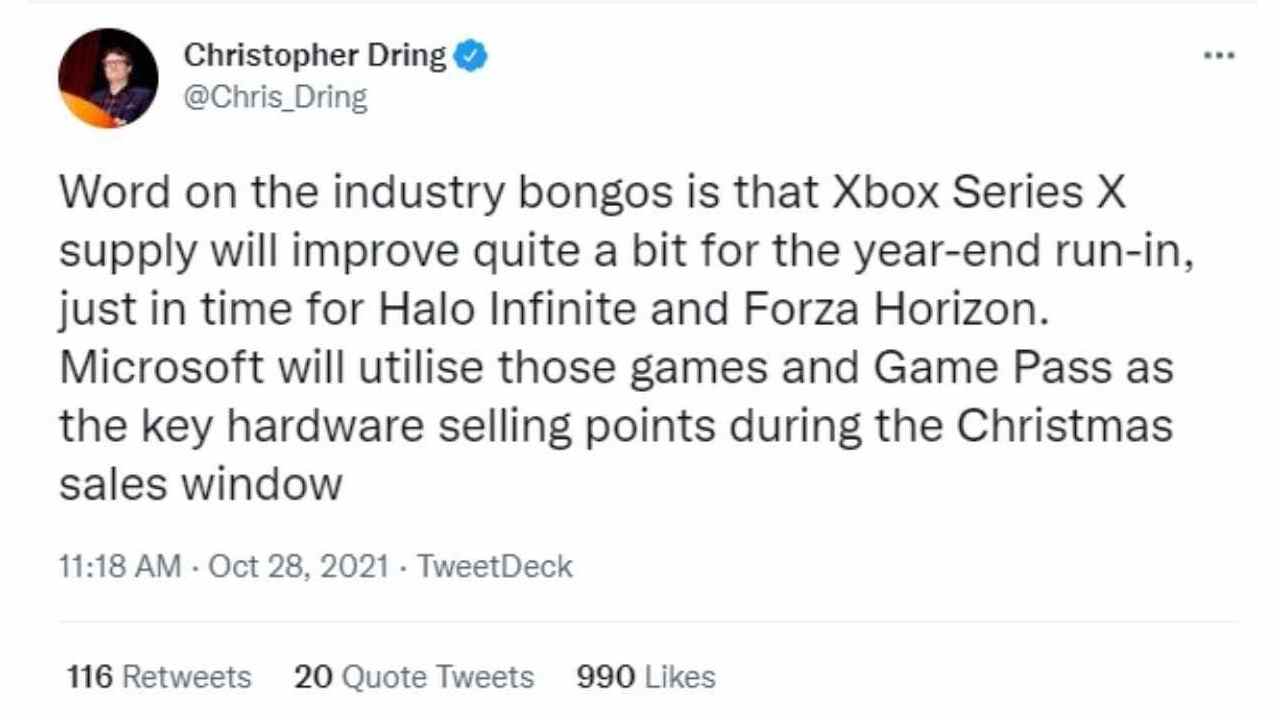Open the @Chris_Dring handle link

tap(275, 98)
